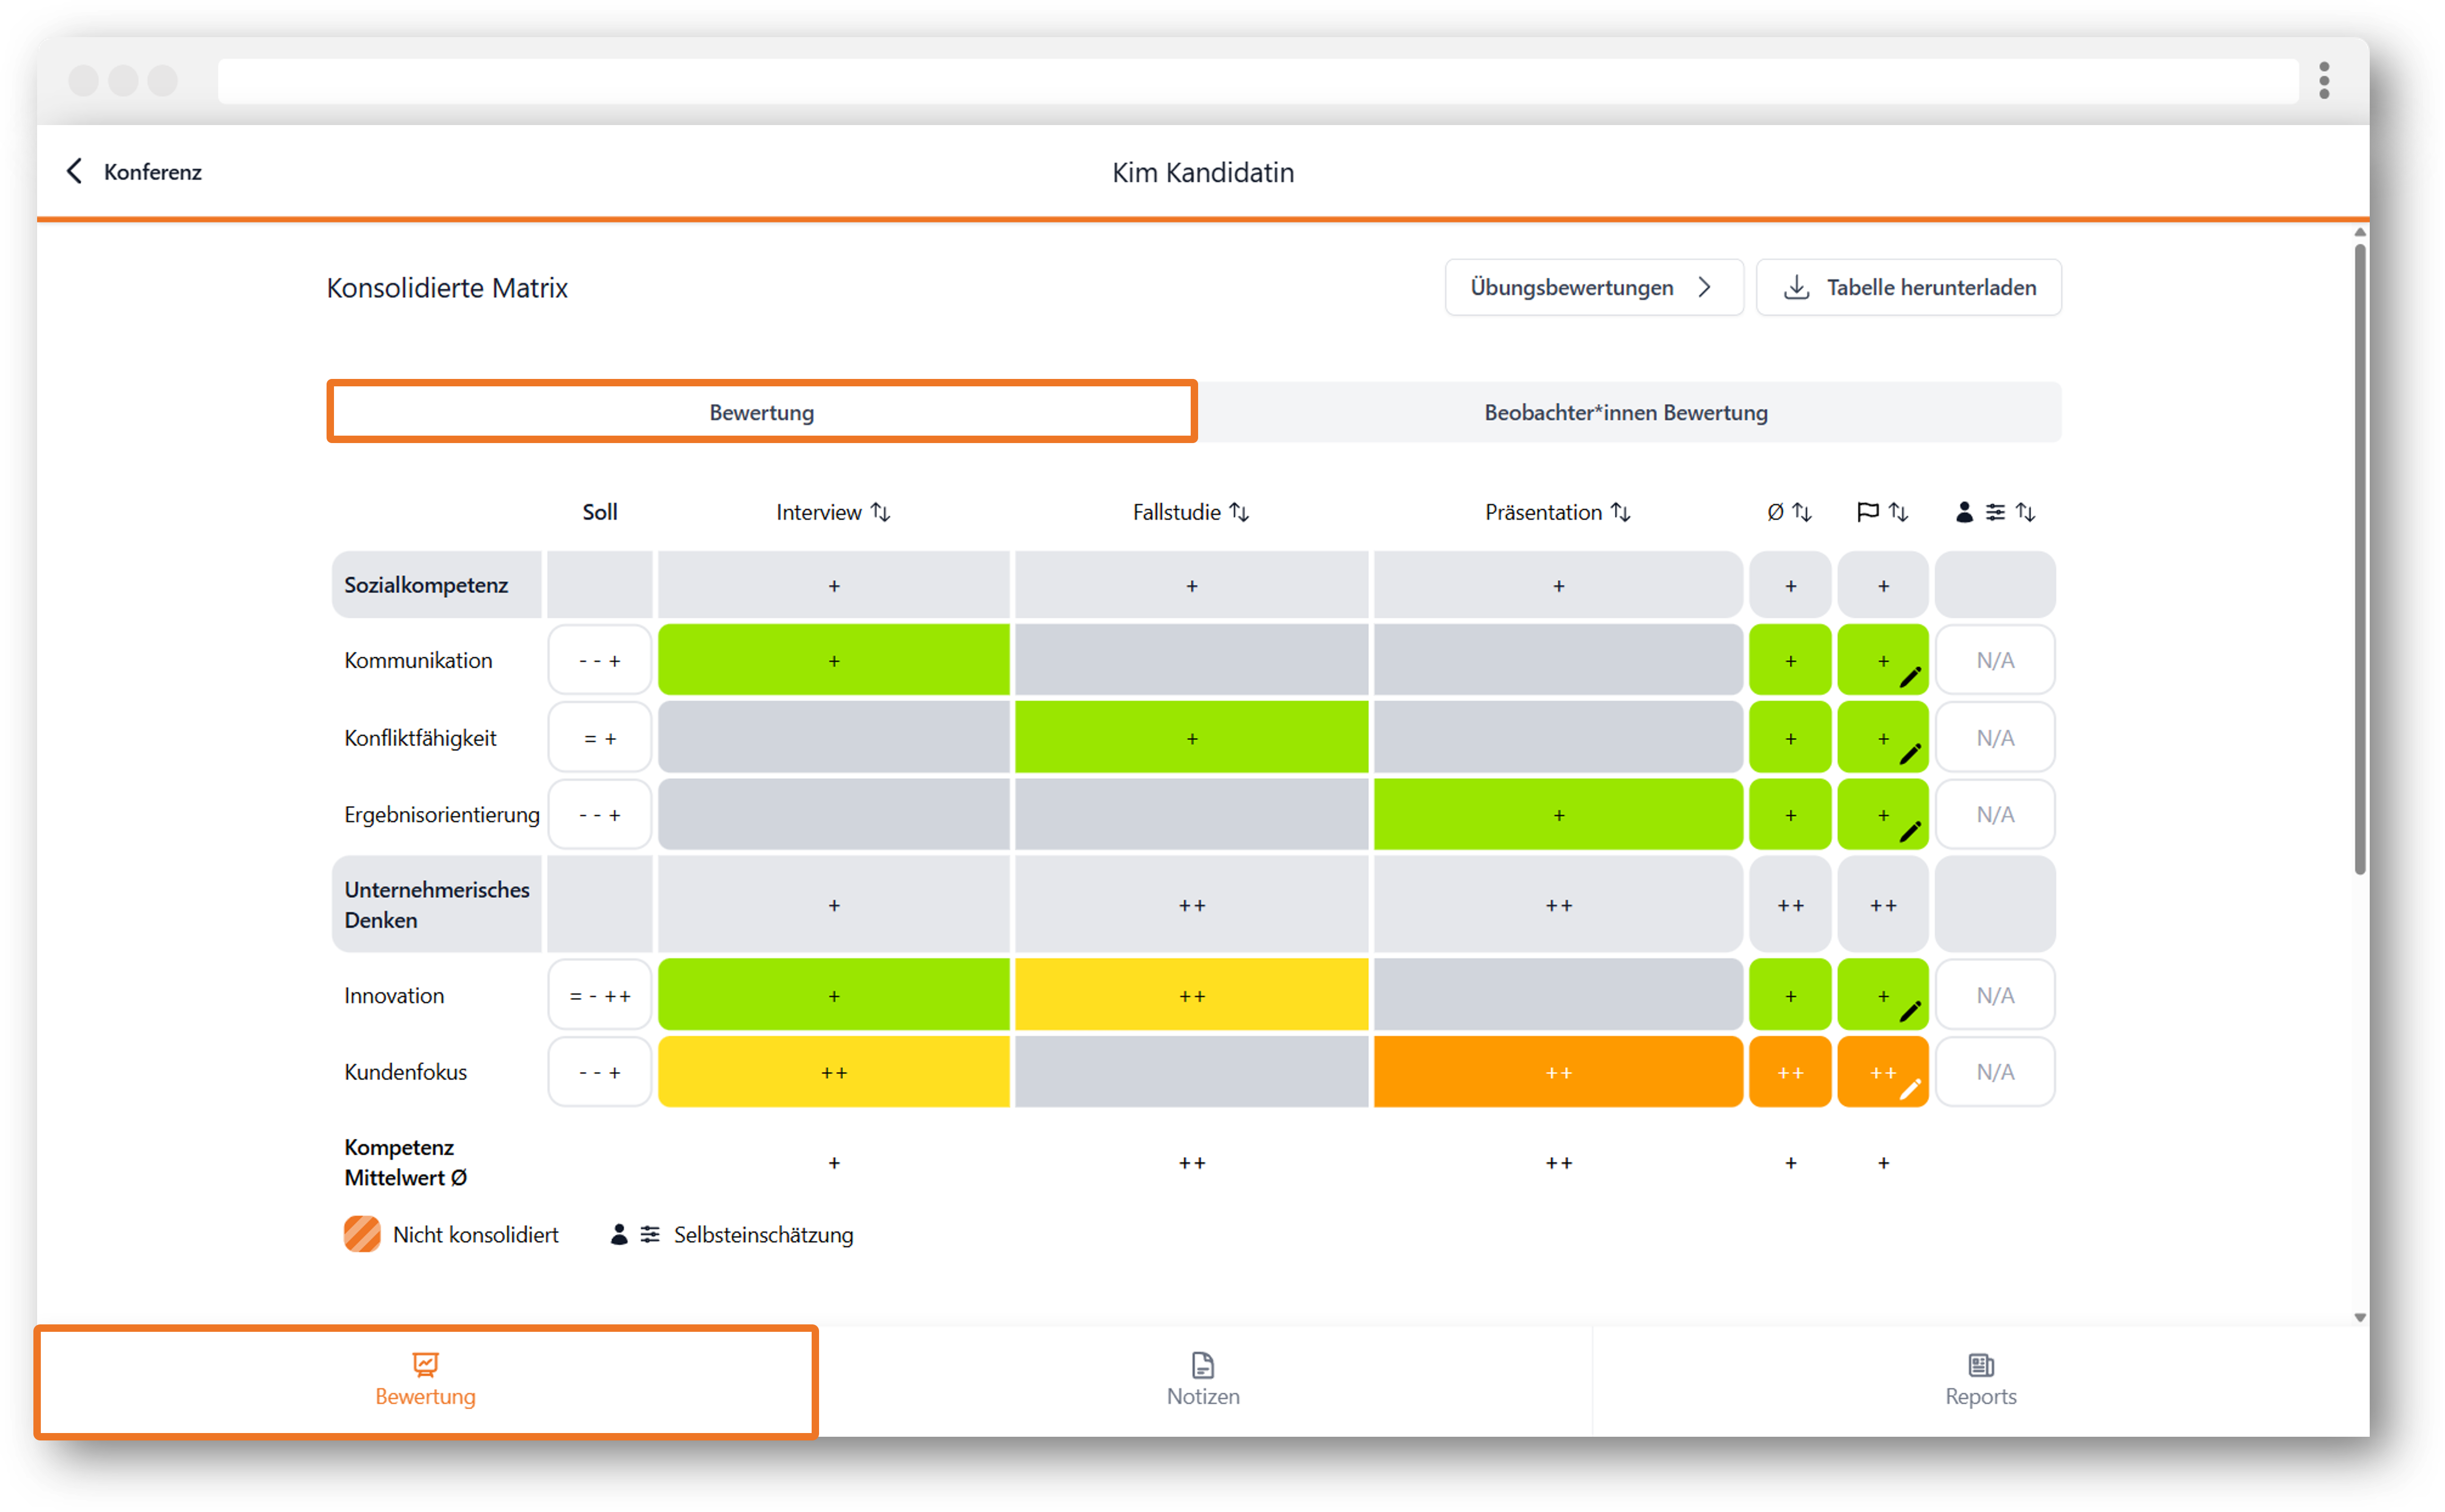Edit Kommunikation final rating pencil icon
Image resolution: width=2445 pixels, height=1512 pixels.
click(x=1910, y=678)
